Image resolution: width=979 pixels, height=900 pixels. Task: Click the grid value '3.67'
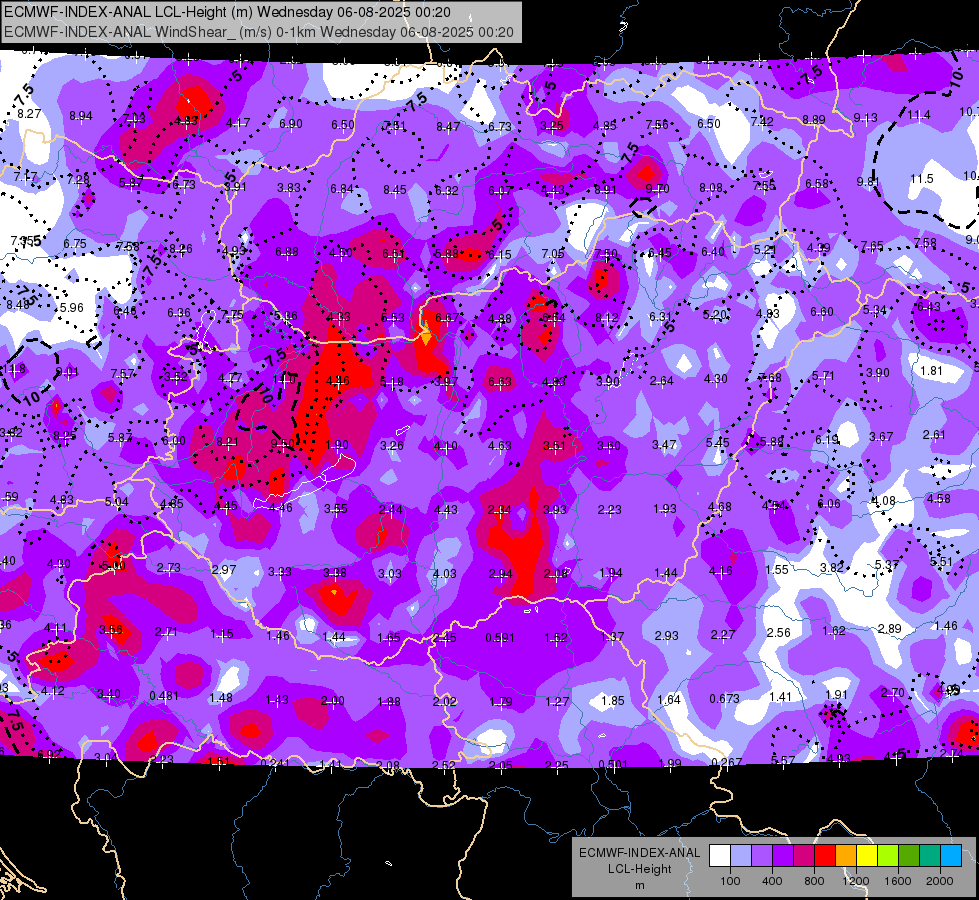881,437
